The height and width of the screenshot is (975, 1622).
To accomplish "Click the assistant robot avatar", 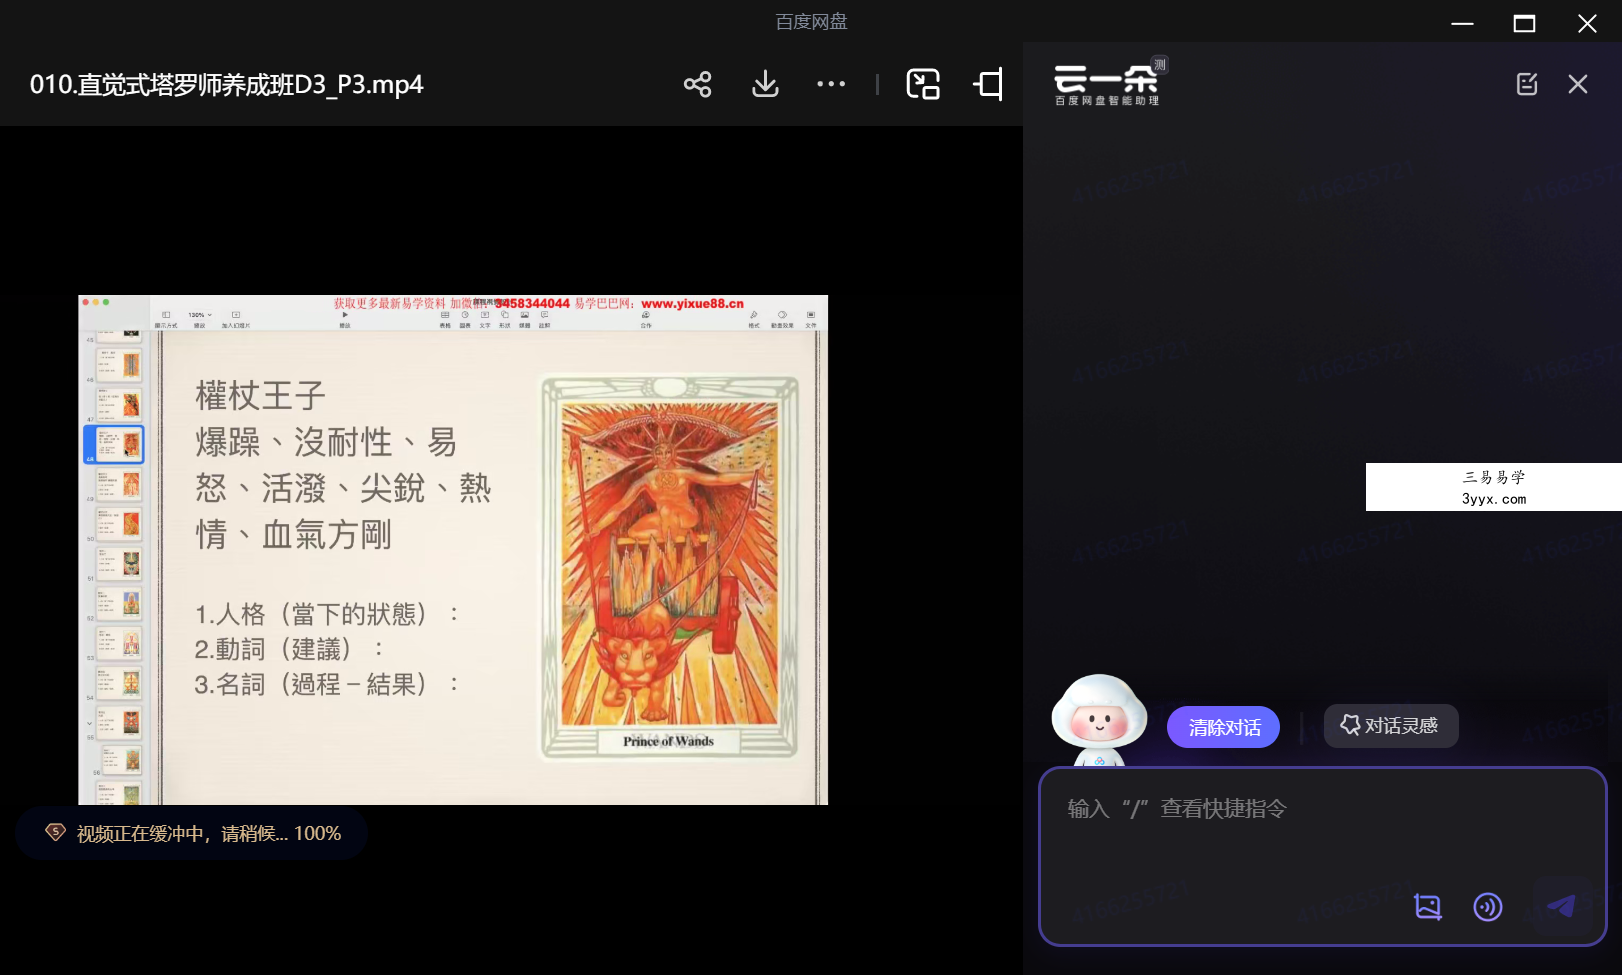I will click(x=1099, y=721).
